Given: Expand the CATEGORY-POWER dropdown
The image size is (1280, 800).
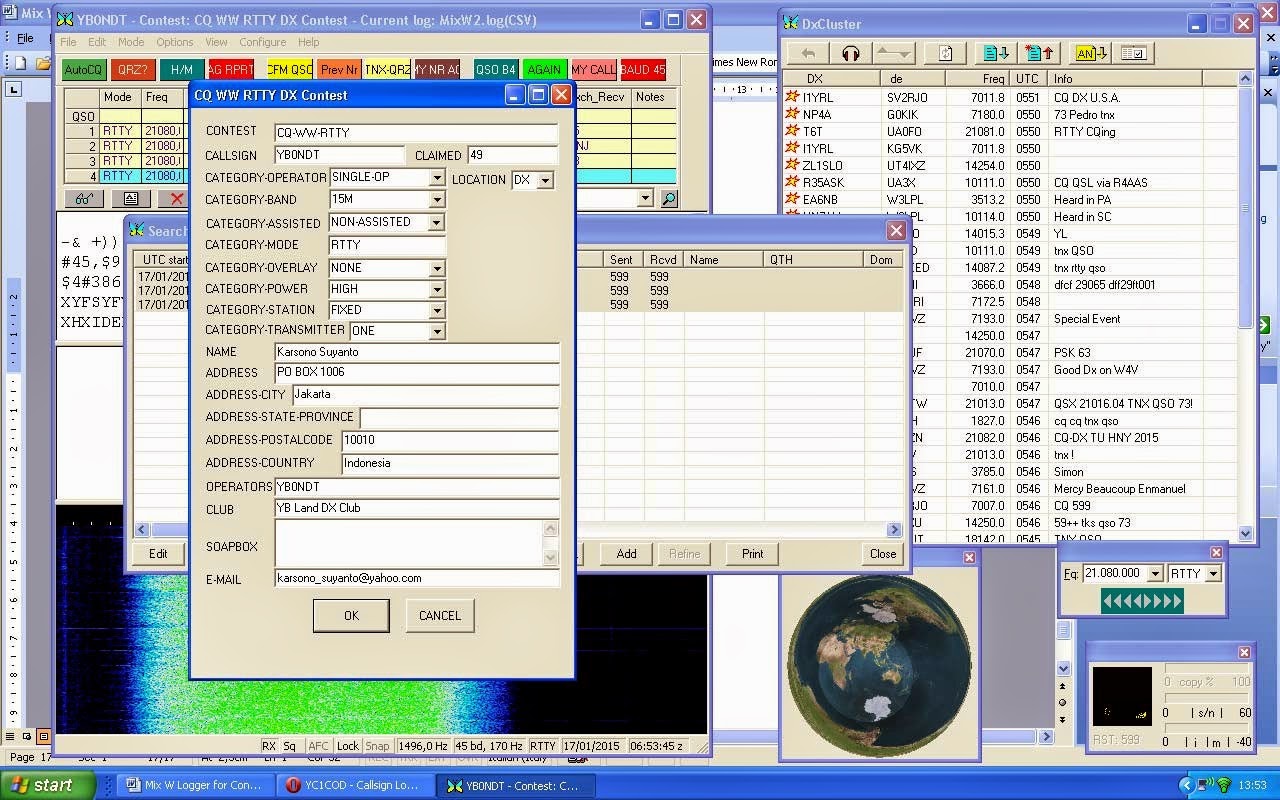Looking at the screenshot, I should [437, 289].
